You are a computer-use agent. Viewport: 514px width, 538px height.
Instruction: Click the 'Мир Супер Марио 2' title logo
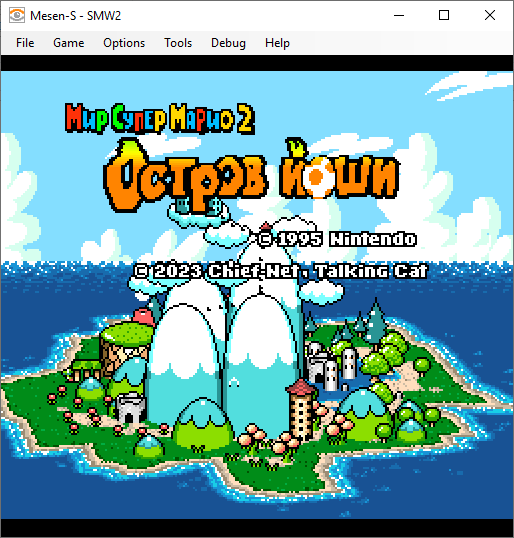point(160,118)
